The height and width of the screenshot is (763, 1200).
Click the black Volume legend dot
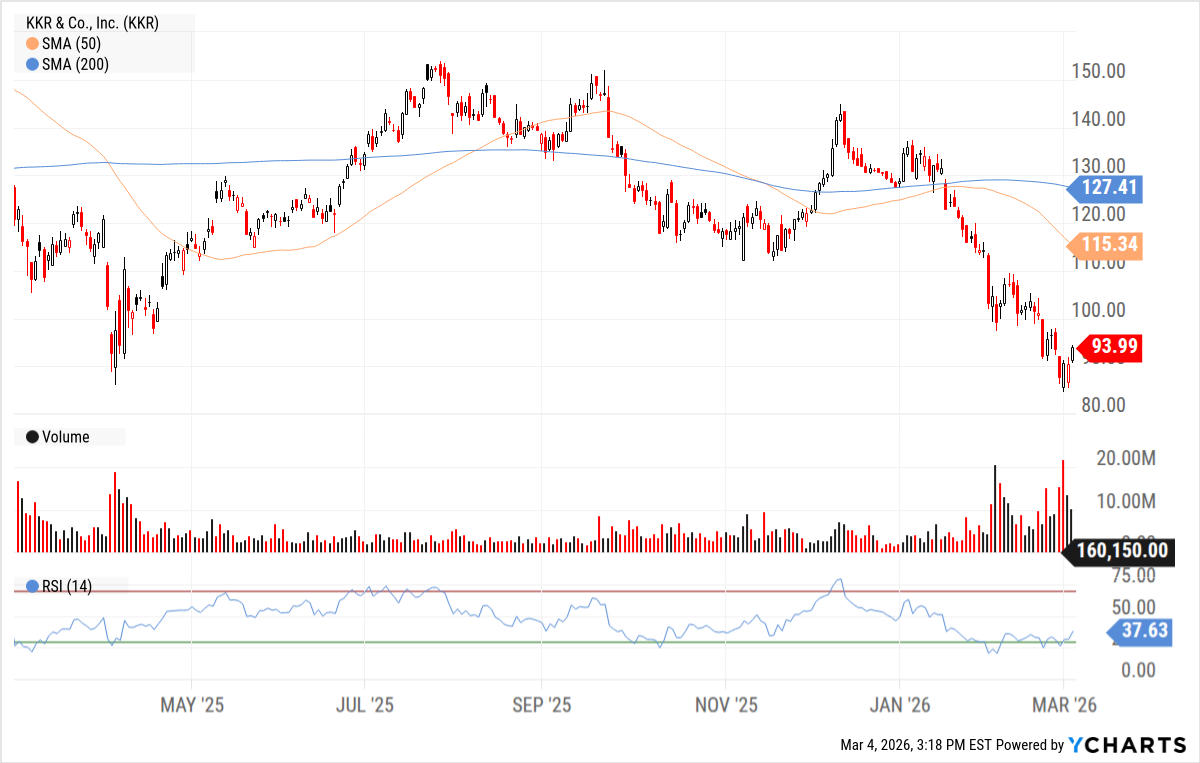(x=32, y=437)
